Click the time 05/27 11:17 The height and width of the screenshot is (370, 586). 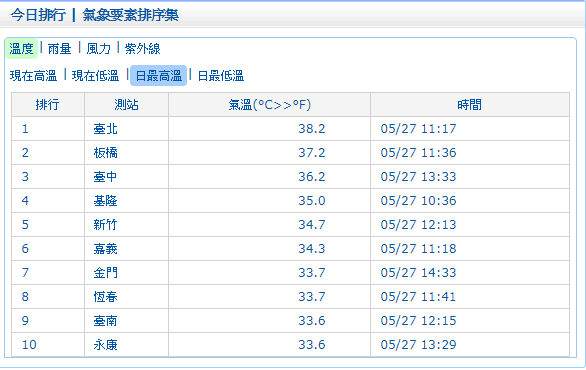(x=419, y=129)
